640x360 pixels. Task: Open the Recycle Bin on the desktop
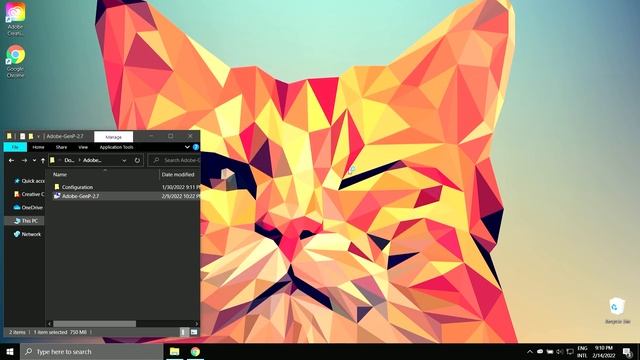pos(617,311)
